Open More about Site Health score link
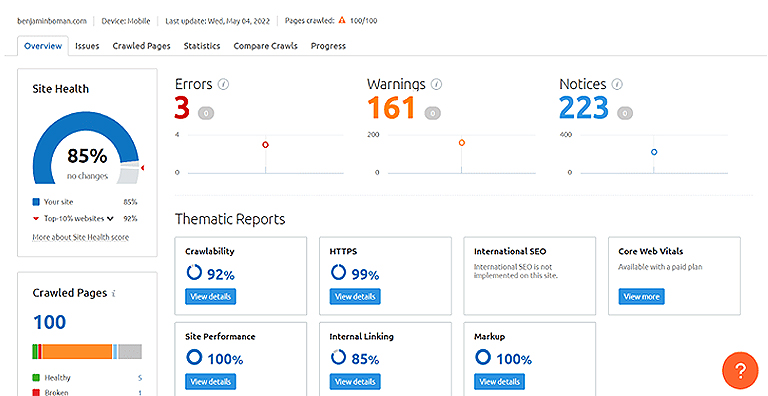This screenshot has height=396, width=768. tap(81, 237)
